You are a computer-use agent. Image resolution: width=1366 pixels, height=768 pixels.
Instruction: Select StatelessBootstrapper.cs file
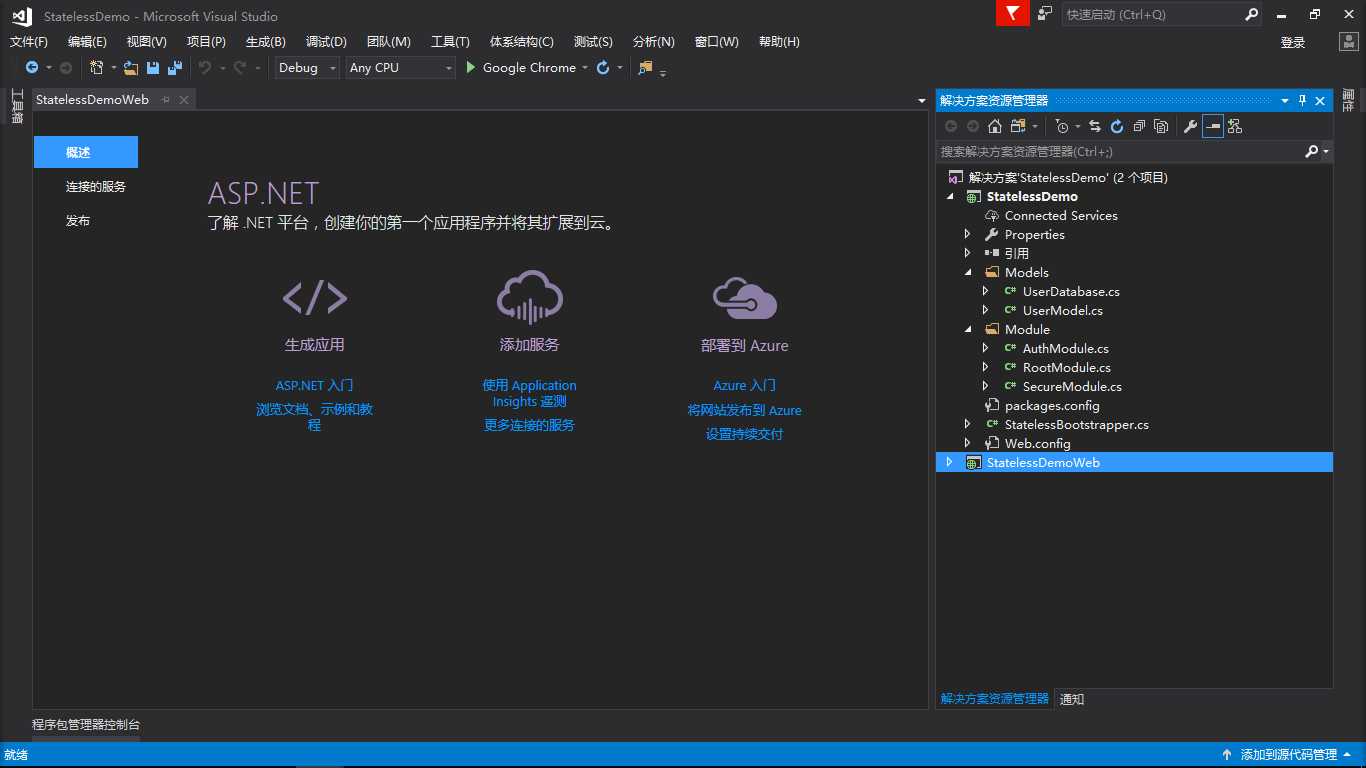point(1076,424)
